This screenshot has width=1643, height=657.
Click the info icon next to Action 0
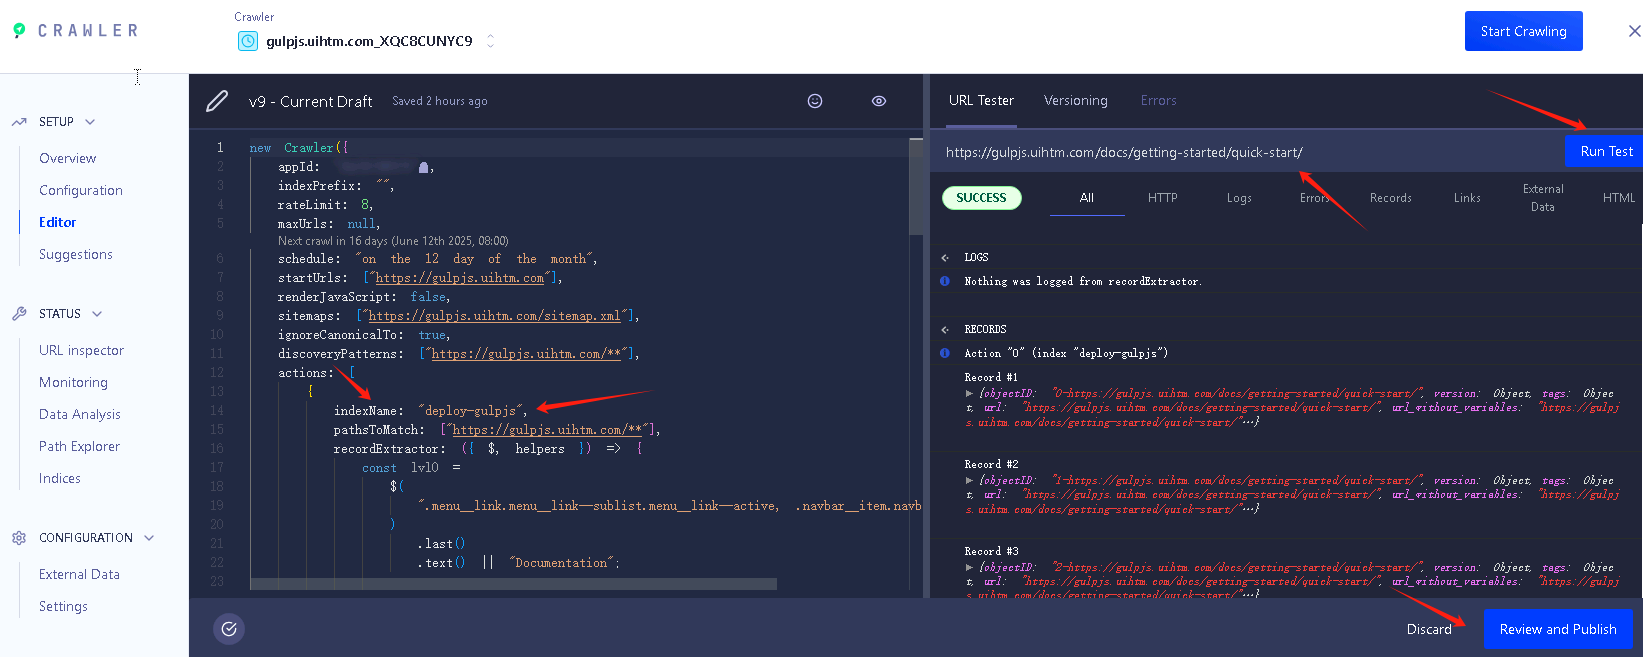point(945,353)
